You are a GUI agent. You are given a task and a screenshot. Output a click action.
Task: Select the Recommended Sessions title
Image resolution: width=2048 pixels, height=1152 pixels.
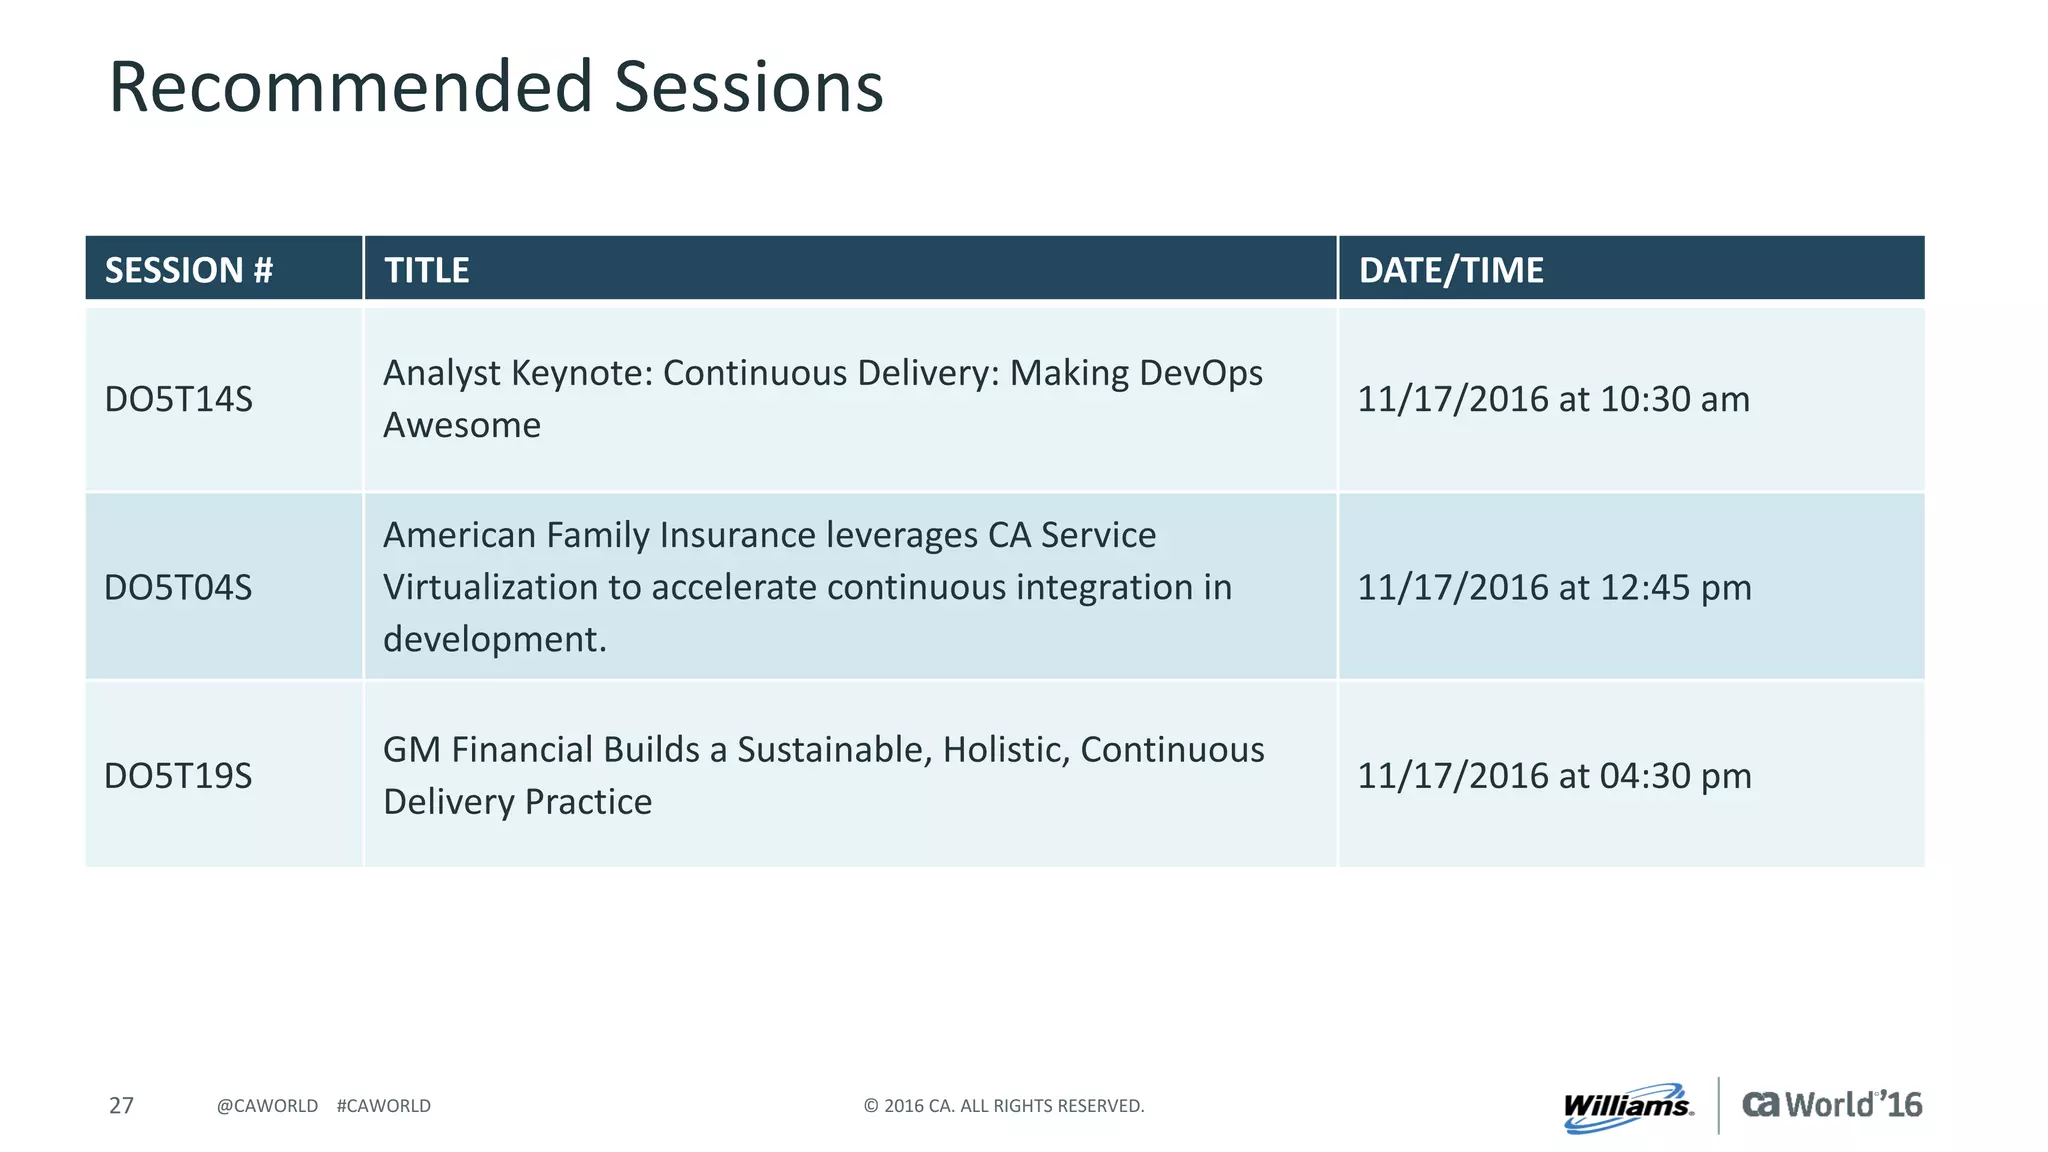pyautogui.click(x=496, y=86)
